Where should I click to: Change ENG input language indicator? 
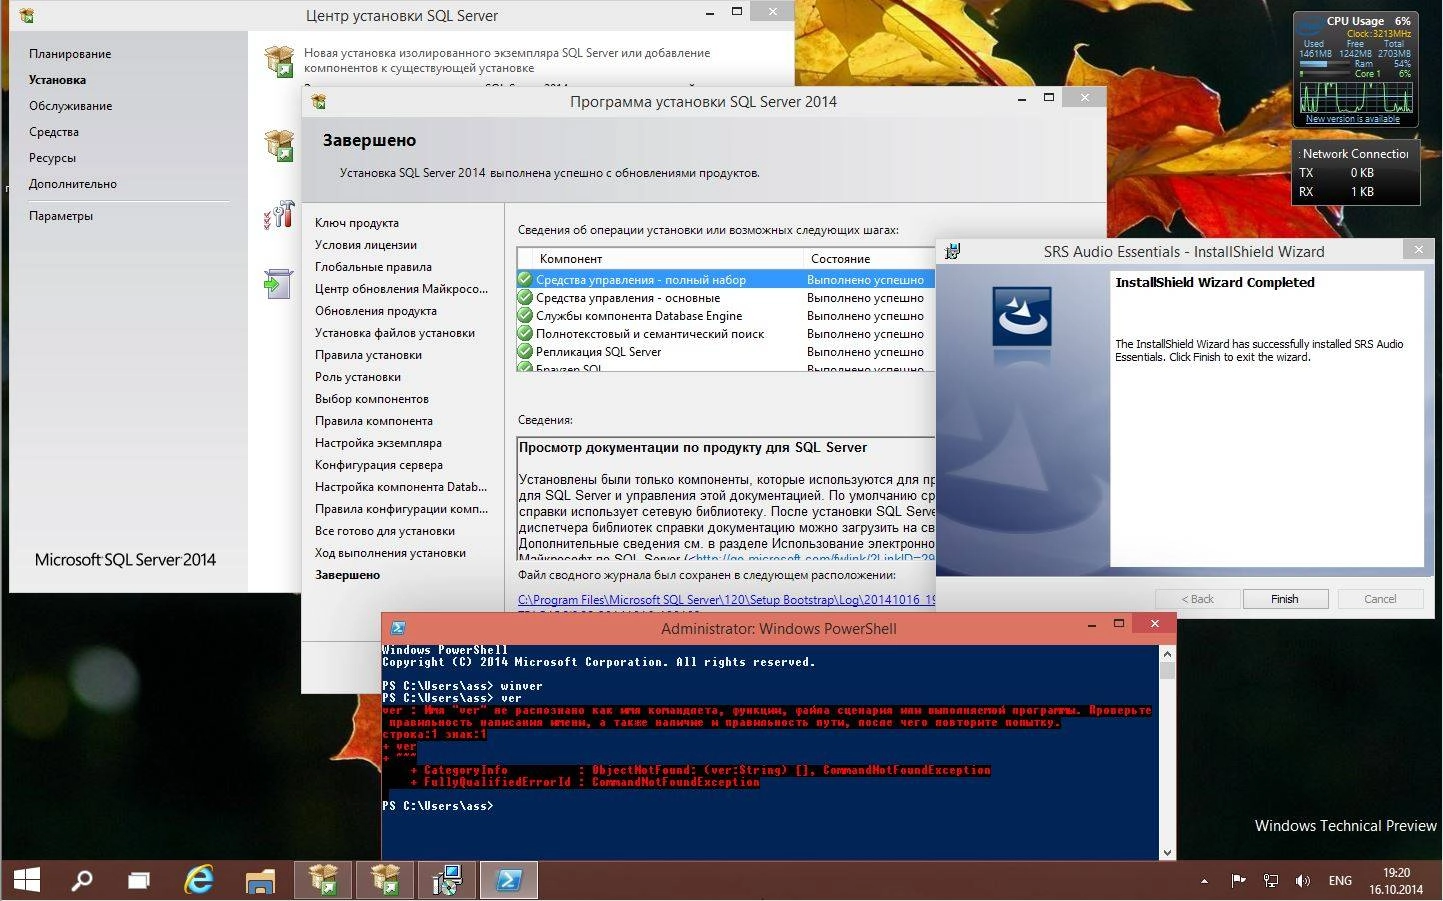tap(1340, 881)
